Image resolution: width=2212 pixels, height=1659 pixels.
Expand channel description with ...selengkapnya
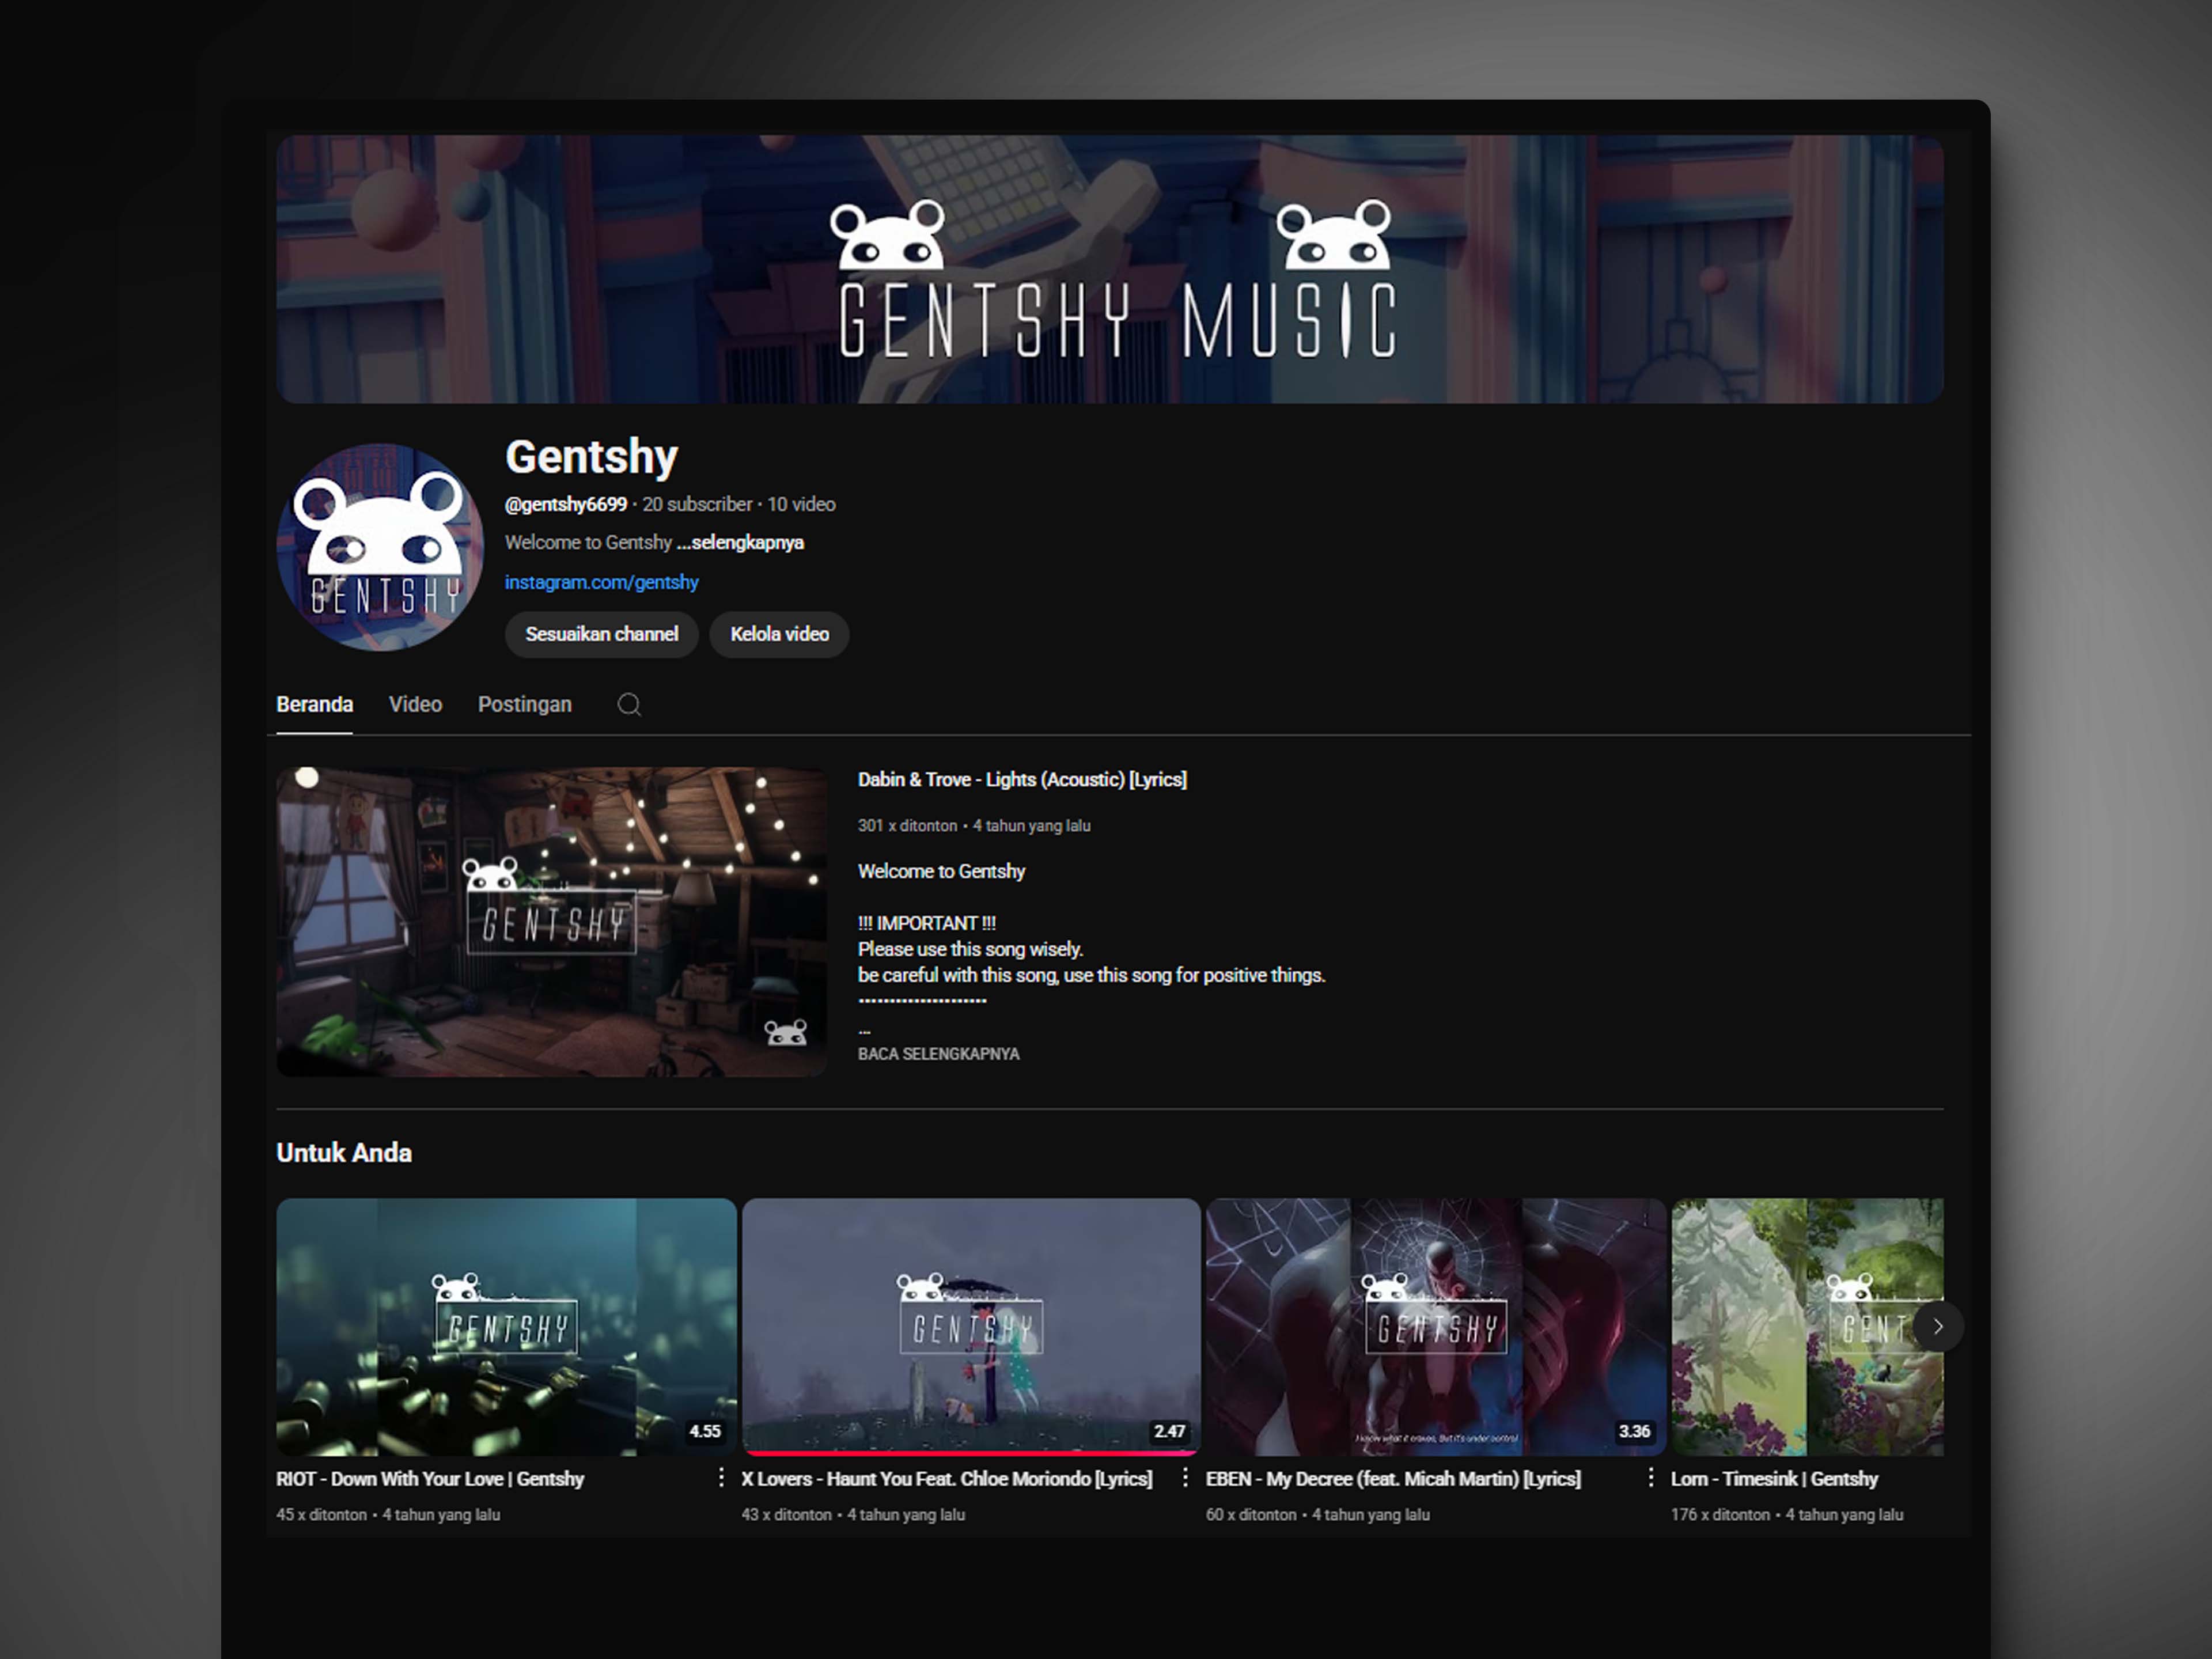pyautogui.click(x=740, y=543)
